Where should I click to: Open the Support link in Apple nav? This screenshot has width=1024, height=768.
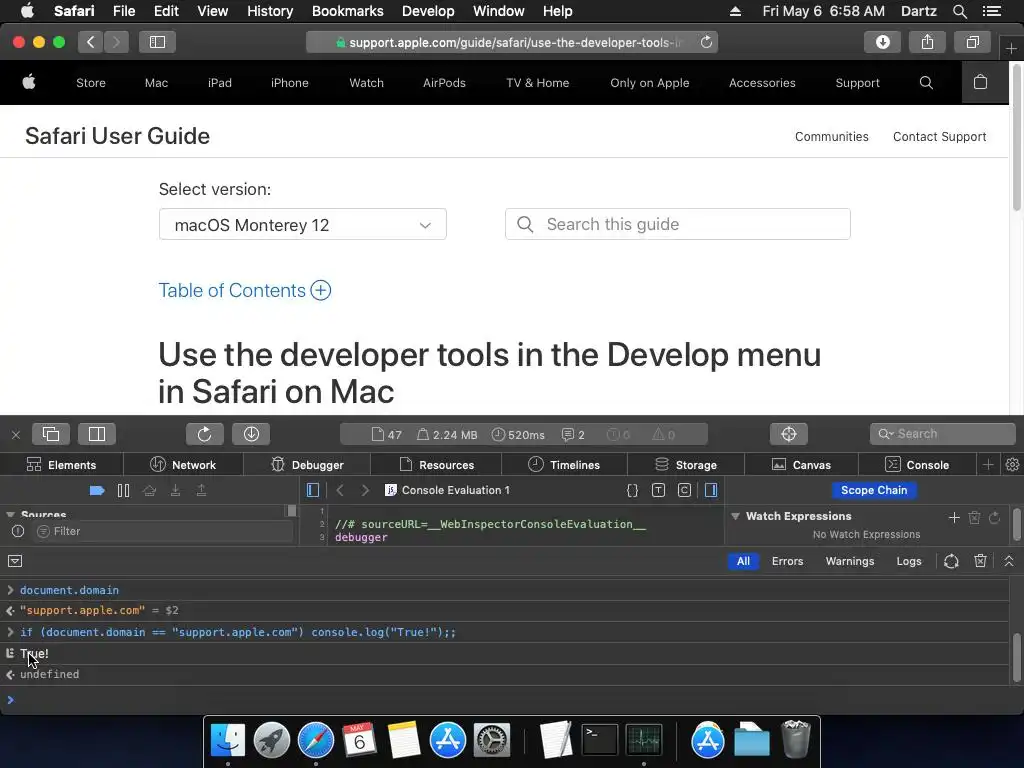[x=857, y=83]
